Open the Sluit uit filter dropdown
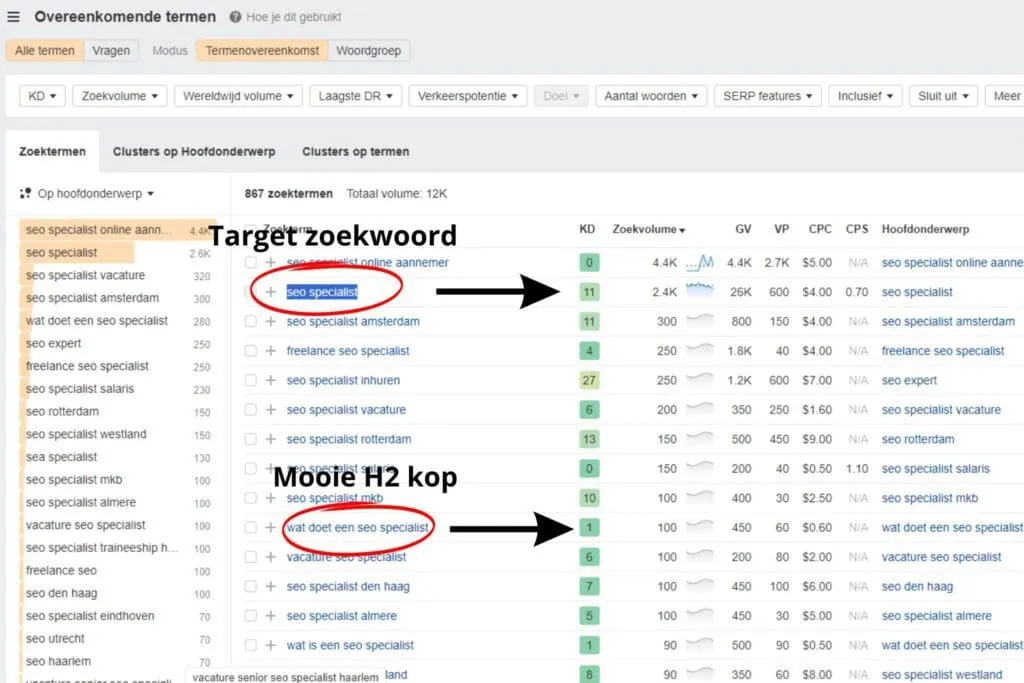Viewport: 1024px width, 683px height. pyautogui.click(x=943, y=96)
